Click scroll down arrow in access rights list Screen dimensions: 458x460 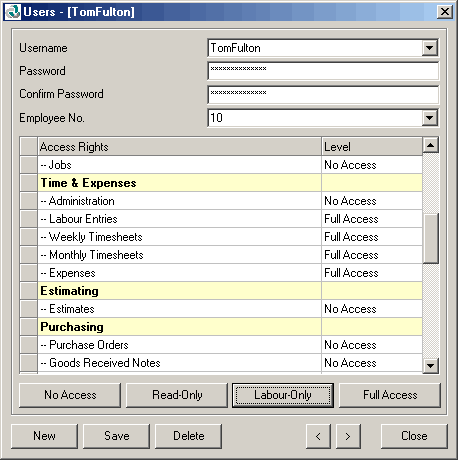(431, 366)
